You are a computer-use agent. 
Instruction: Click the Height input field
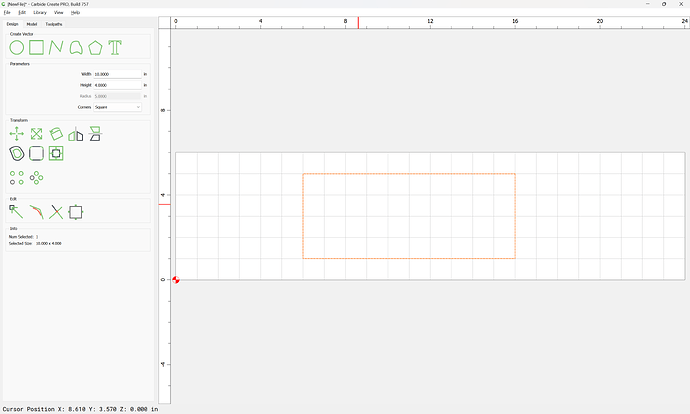[x=117, y=85]
